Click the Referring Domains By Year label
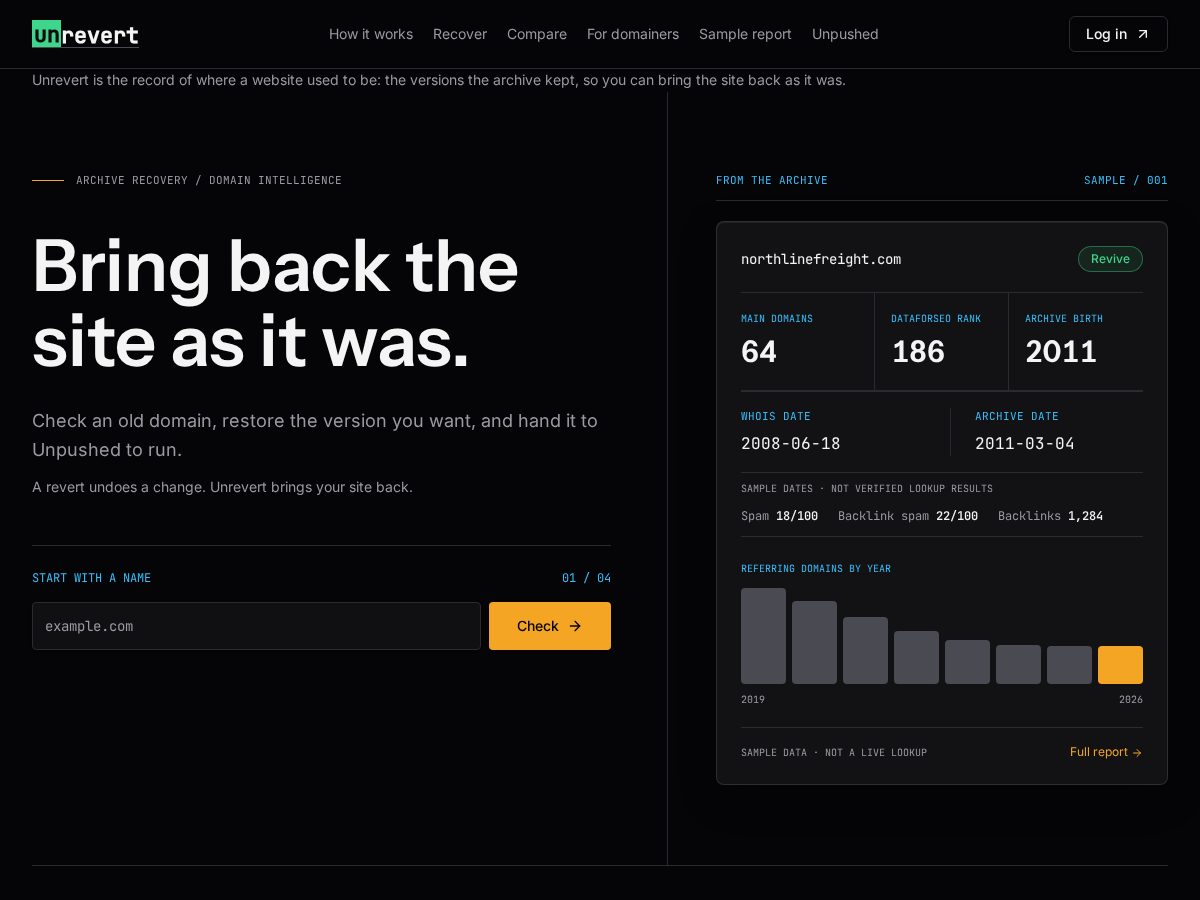 (816, 569)
